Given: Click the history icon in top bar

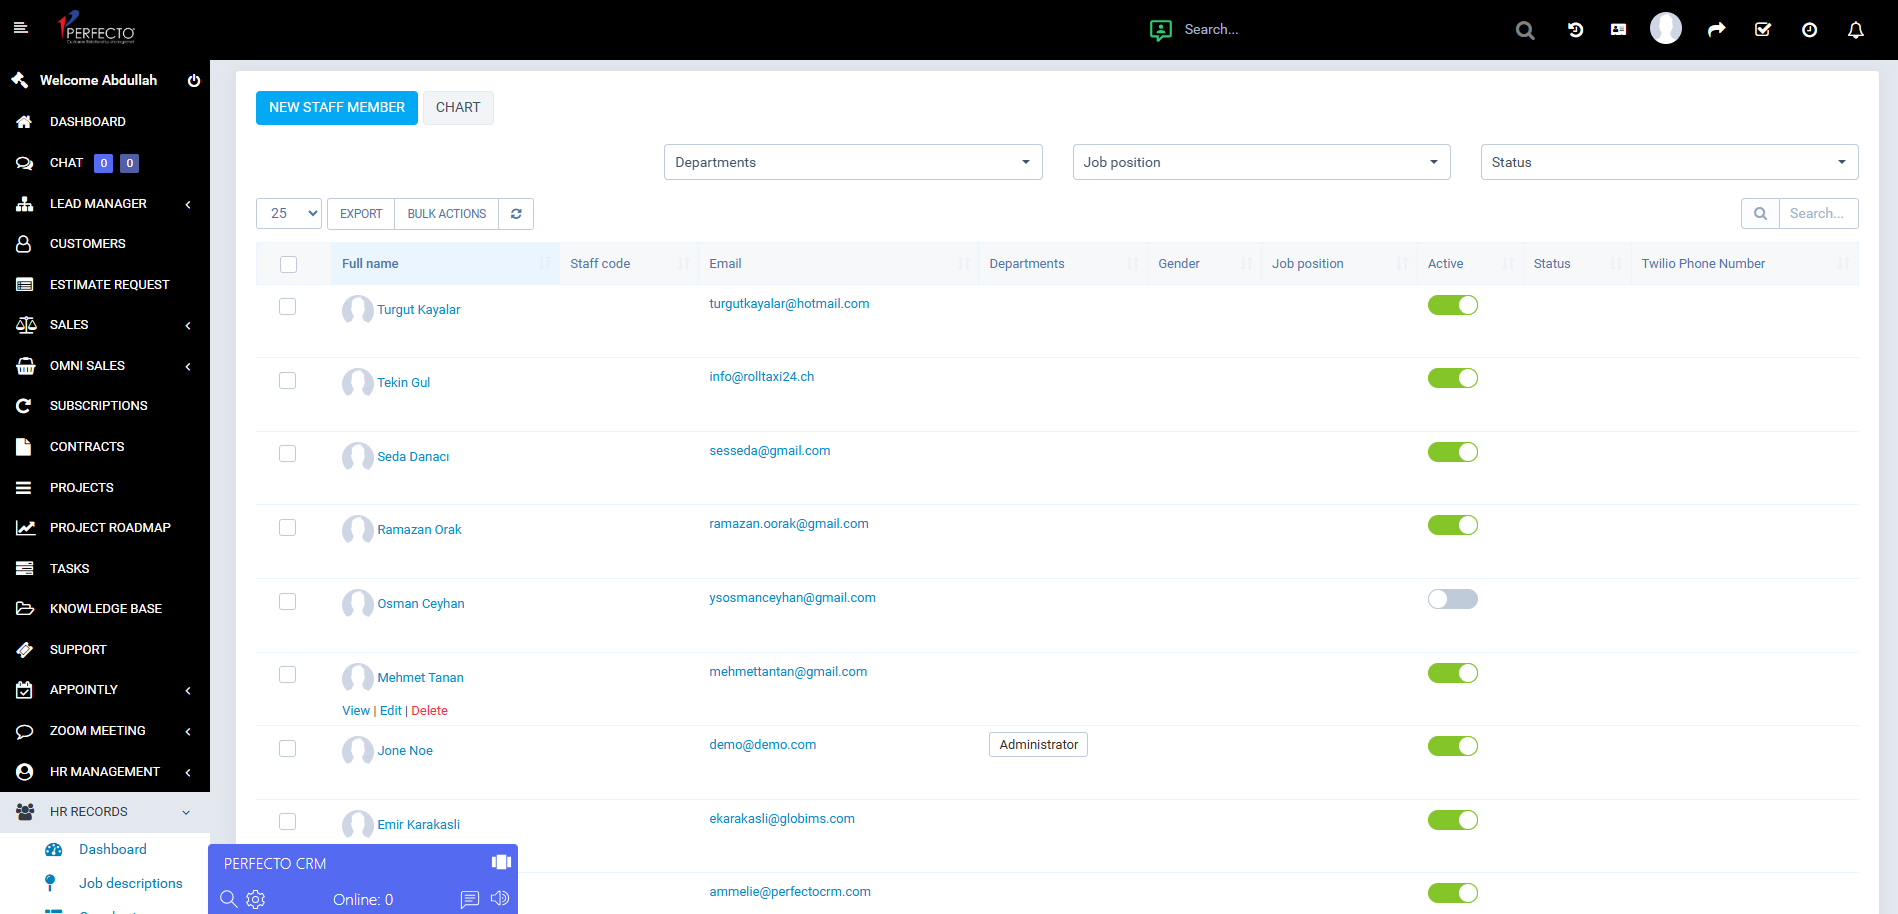Looking at the screenshot, I should coord(1575,30).
